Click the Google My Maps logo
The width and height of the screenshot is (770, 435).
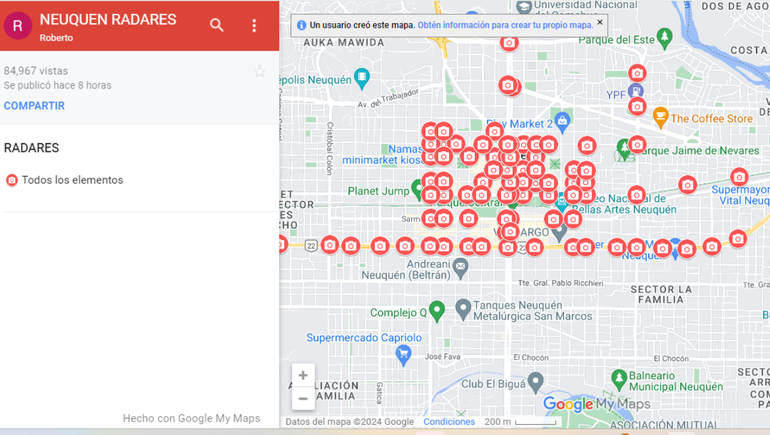pyautogui.click(x=596, y=404)
